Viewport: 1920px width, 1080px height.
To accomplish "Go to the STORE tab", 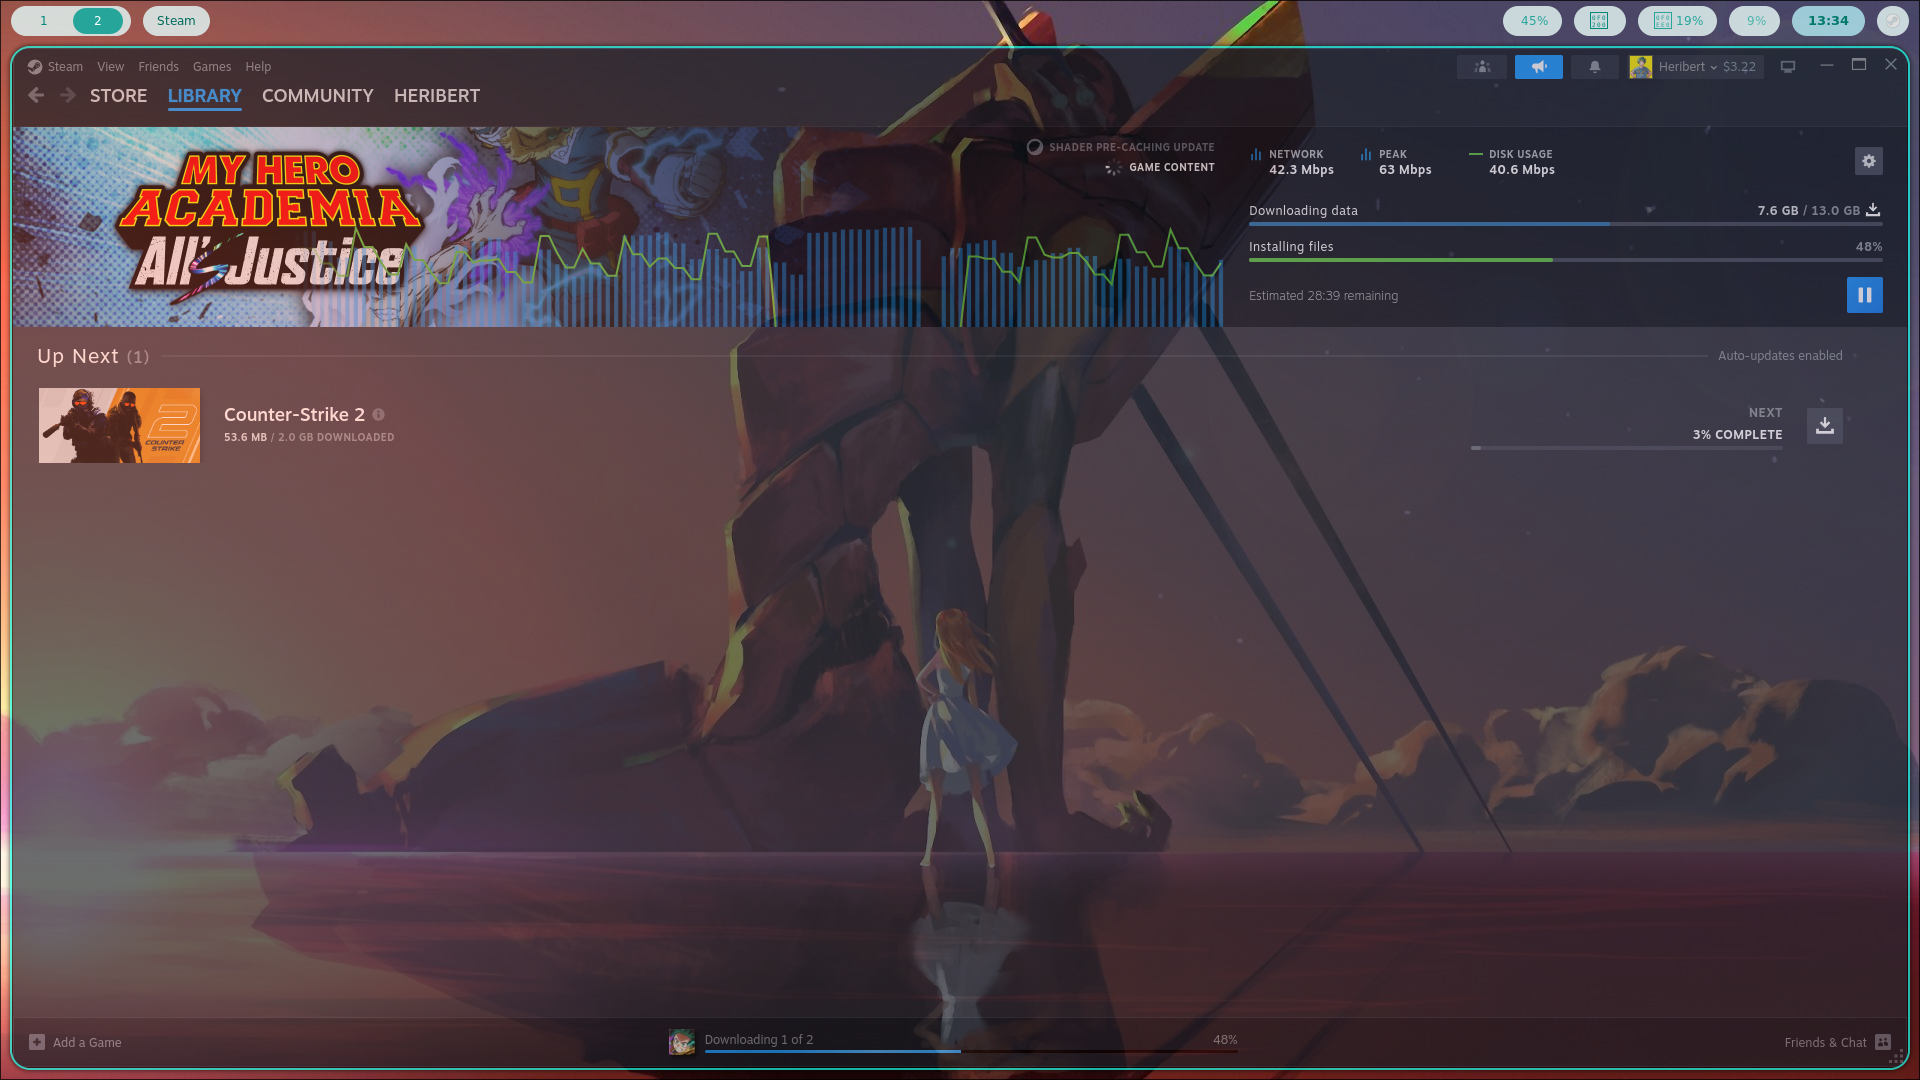I will click(118, 96).
